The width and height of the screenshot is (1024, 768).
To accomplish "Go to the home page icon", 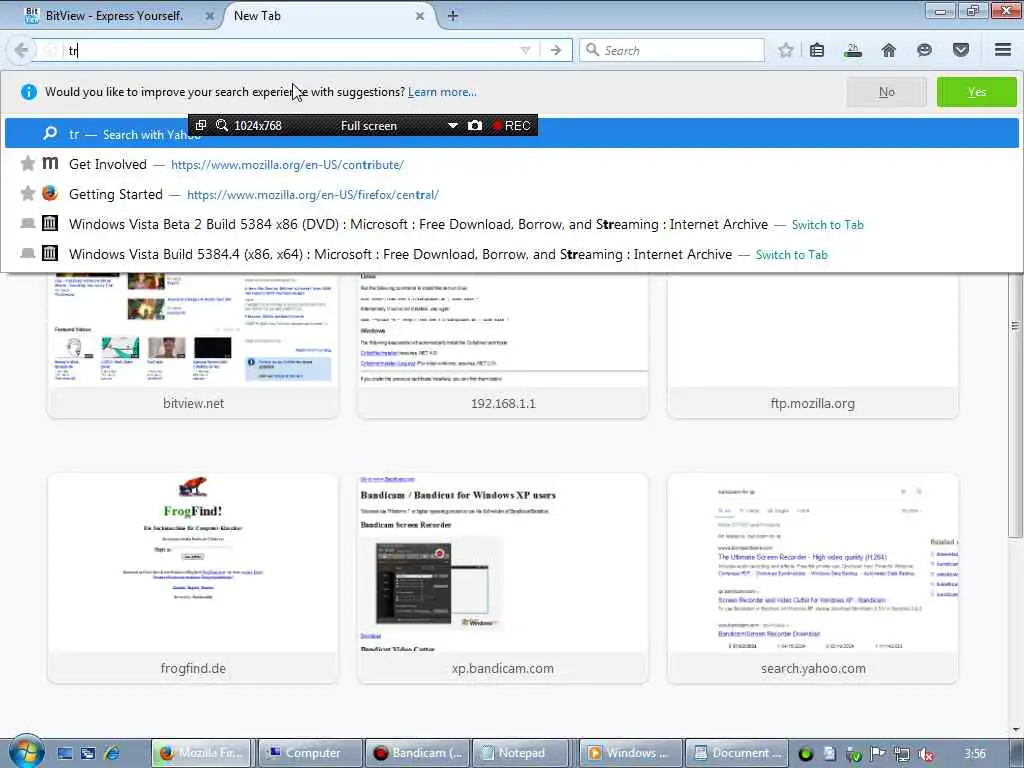I will (888, 50).
